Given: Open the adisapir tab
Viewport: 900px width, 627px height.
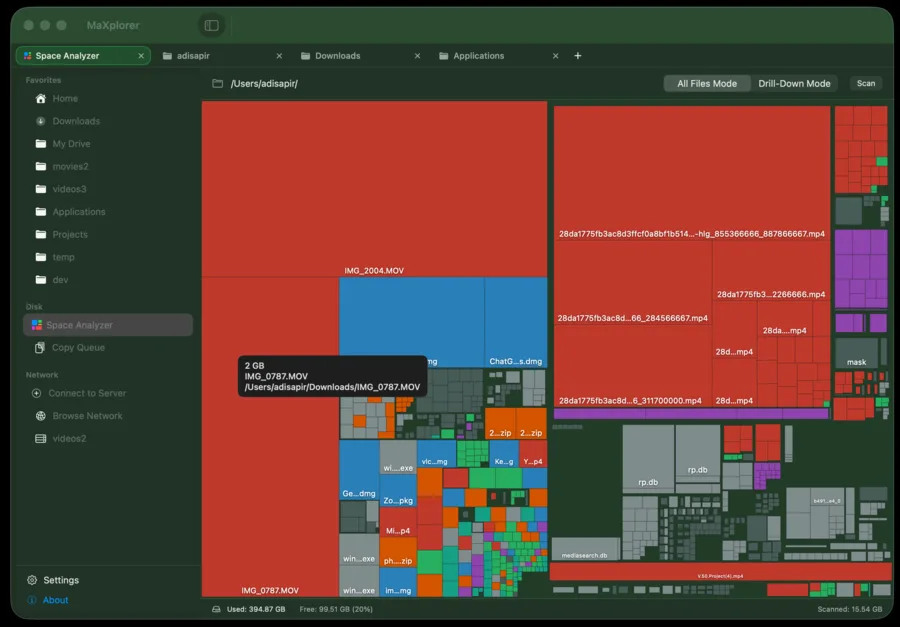Looking at the screenshot, I should pyautogui.click(x=221, y=56).
